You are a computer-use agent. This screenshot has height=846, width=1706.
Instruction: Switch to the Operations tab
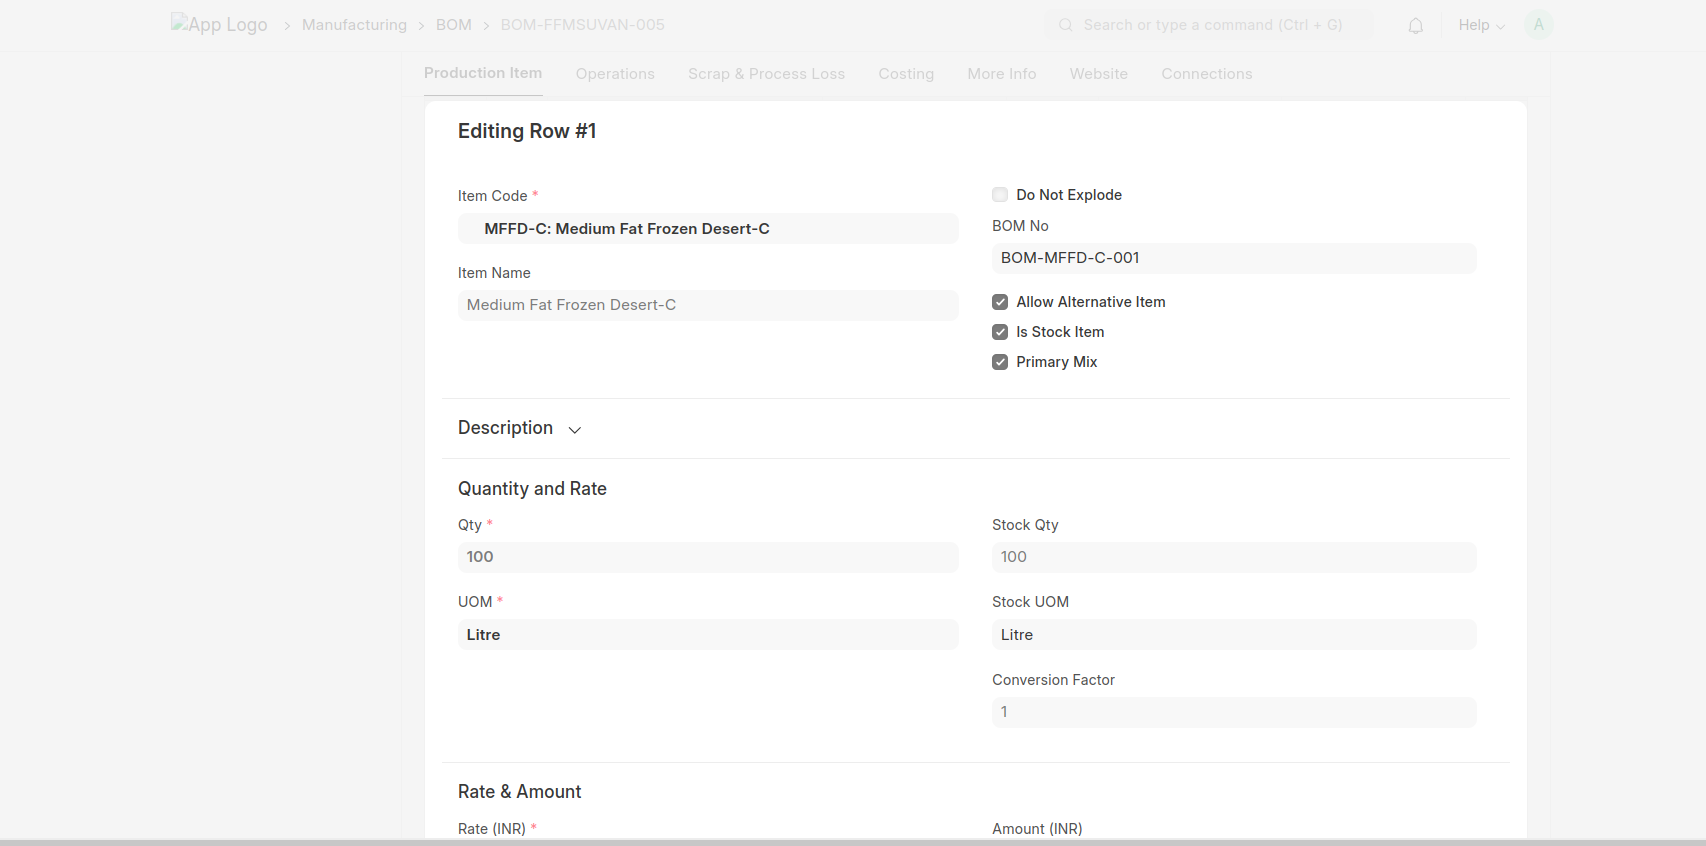click(x=615, y=74)
